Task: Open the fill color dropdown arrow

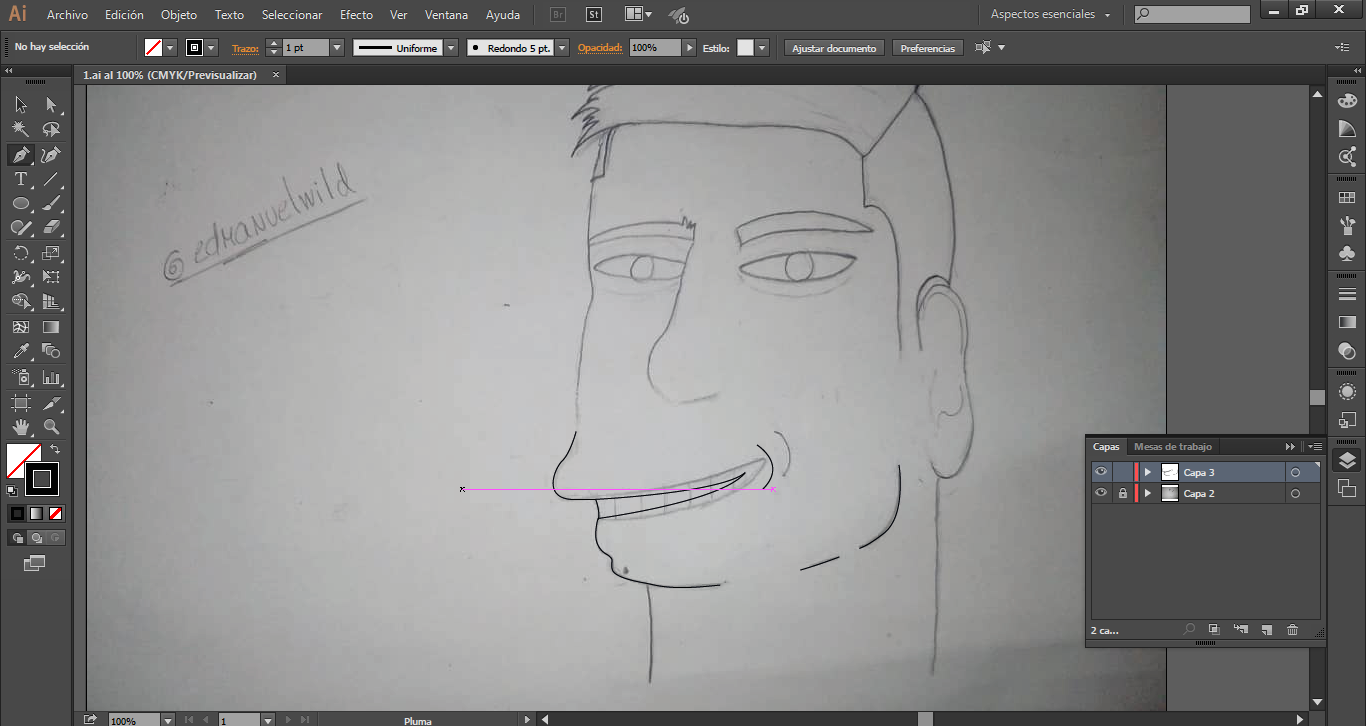Action: (x=170, y=48)
